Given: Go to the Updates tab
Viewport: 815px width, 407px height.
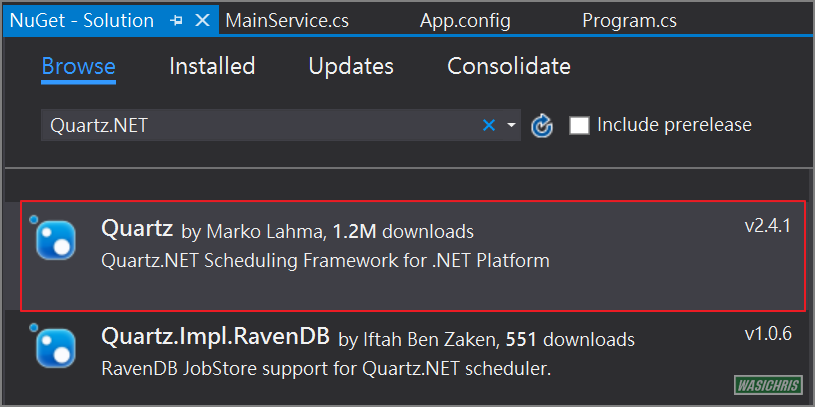Looking at the screenshot, I should click(x=351, y=67).
